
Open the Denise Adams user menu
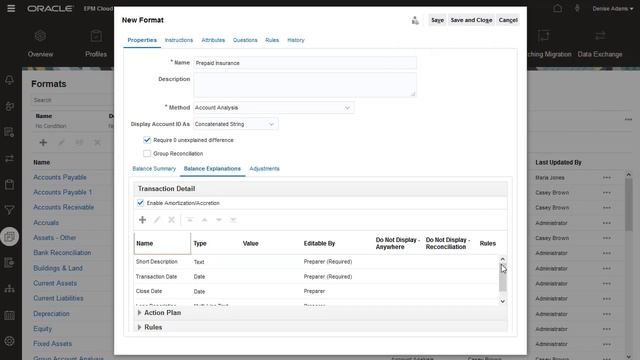613,9
